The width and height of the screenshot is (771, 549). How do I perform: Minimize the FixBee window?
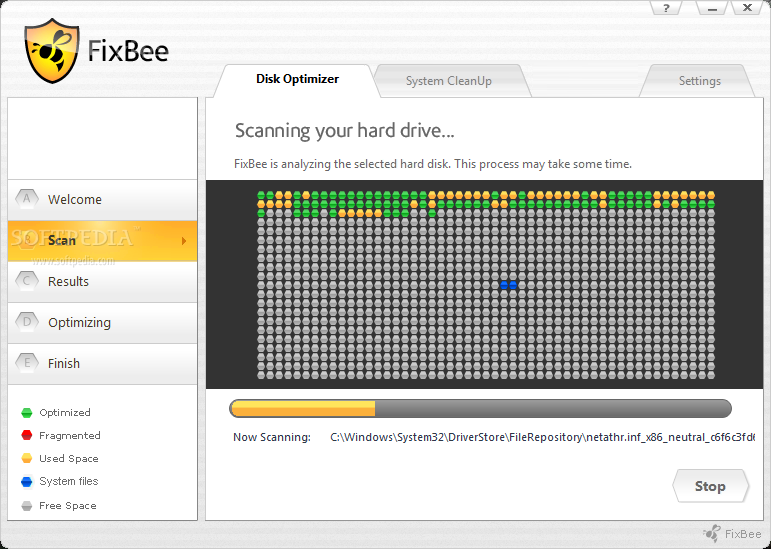coord(712,8)
